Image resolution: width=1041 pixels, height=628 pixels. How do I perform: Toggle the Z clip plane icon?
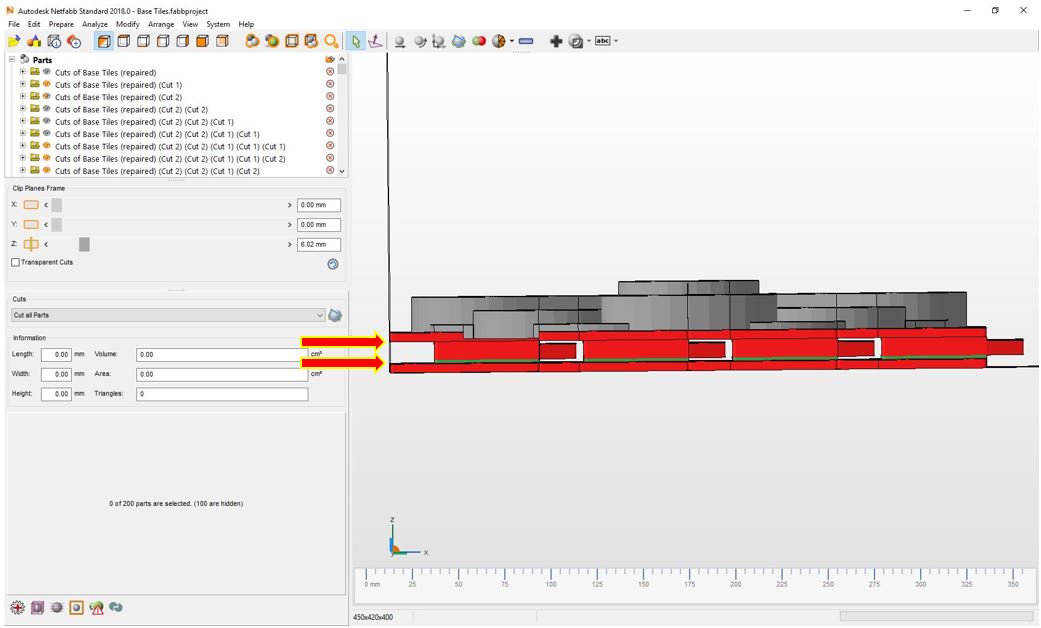pos(31,244)
